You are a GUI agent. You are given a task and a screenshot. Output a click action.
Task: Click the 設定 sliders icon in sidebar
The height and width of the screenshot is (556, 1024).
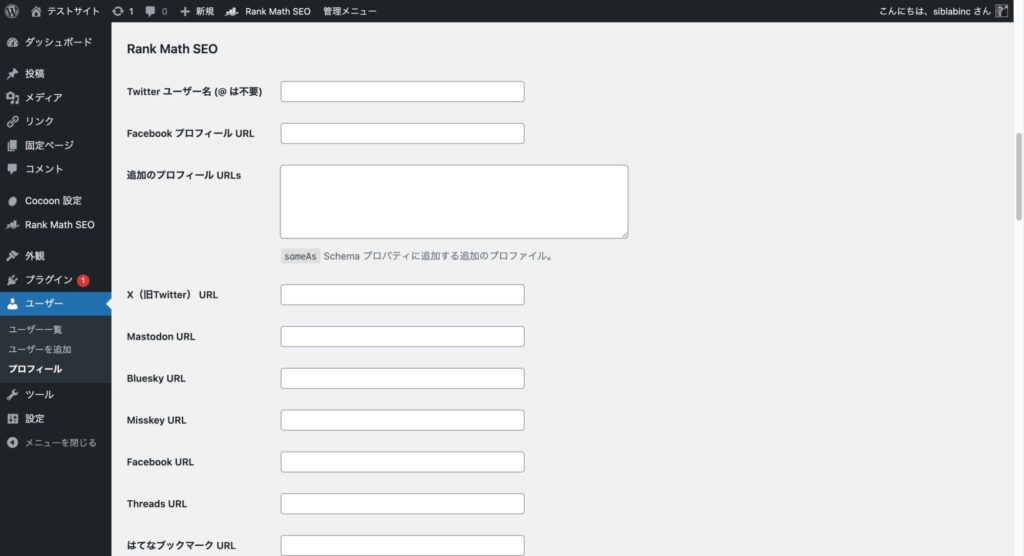12,419
